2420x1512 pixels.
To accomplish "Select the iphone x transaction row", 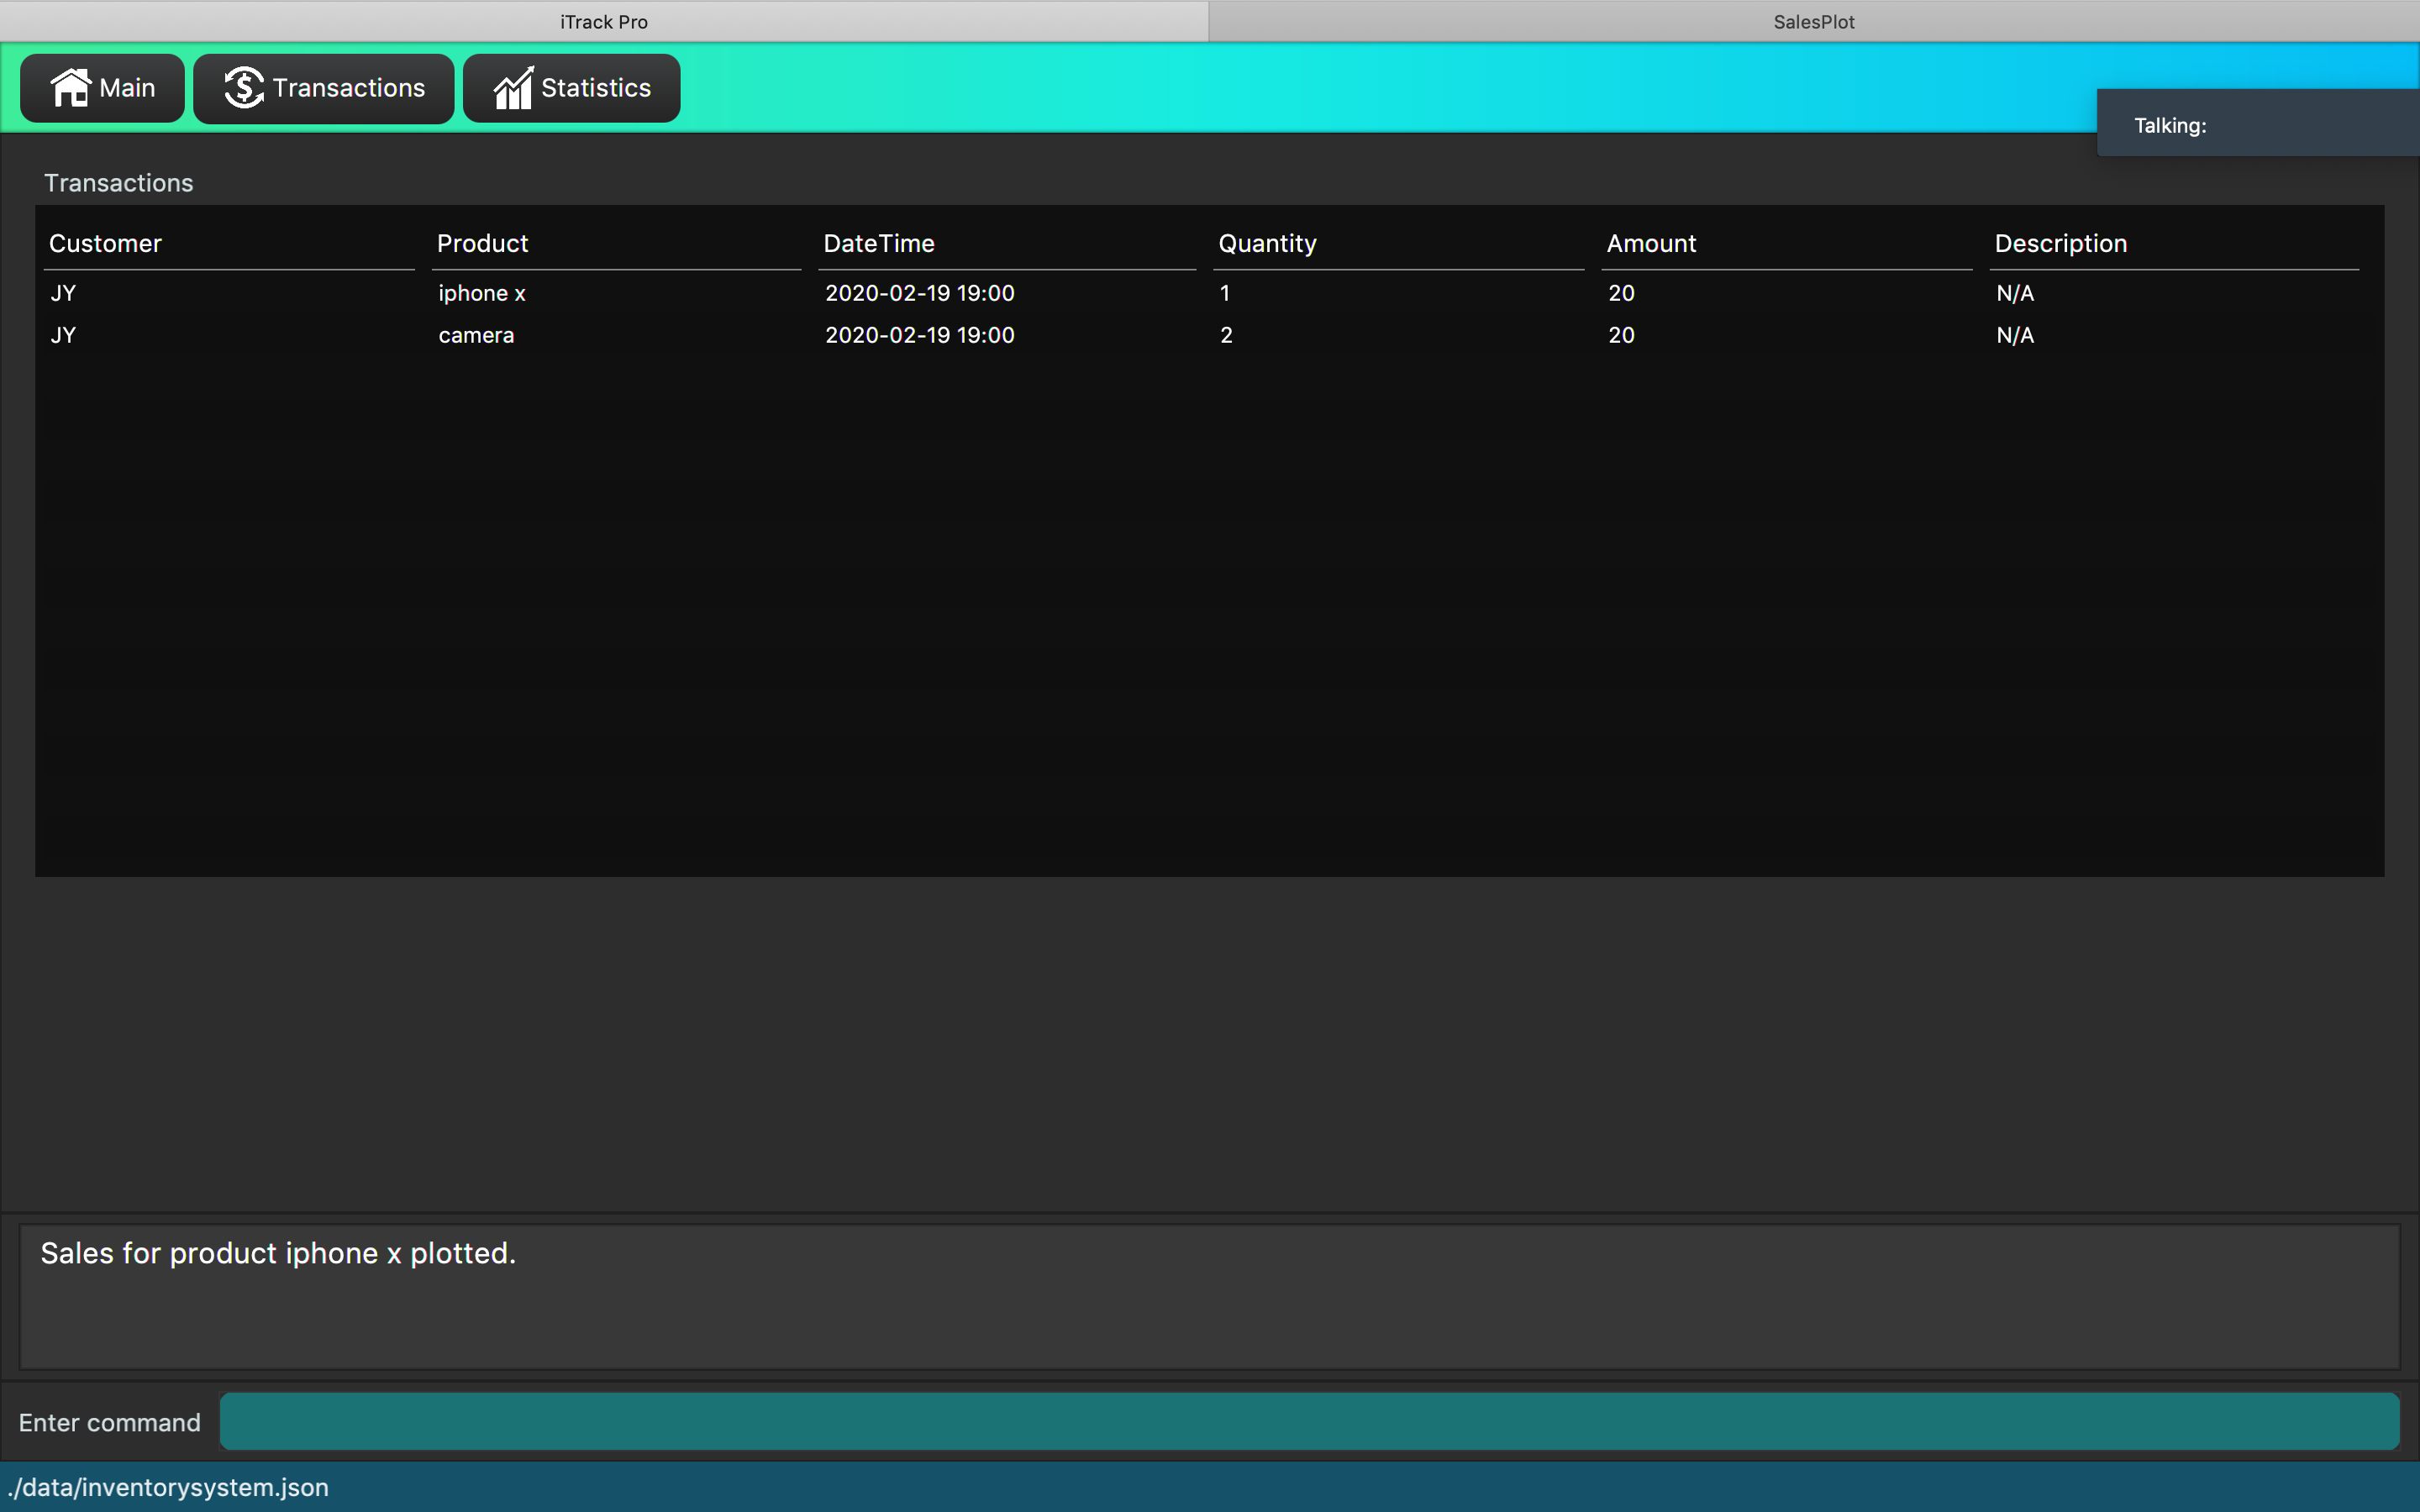I will click(x=481, y=293).
